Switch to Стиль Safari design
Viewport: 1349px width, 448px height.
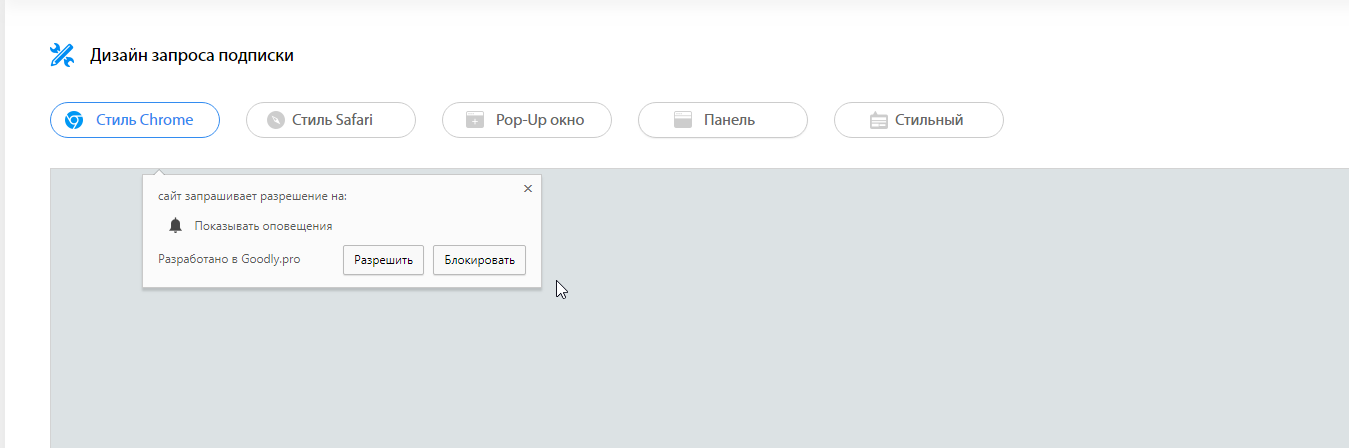pos(331,120)
